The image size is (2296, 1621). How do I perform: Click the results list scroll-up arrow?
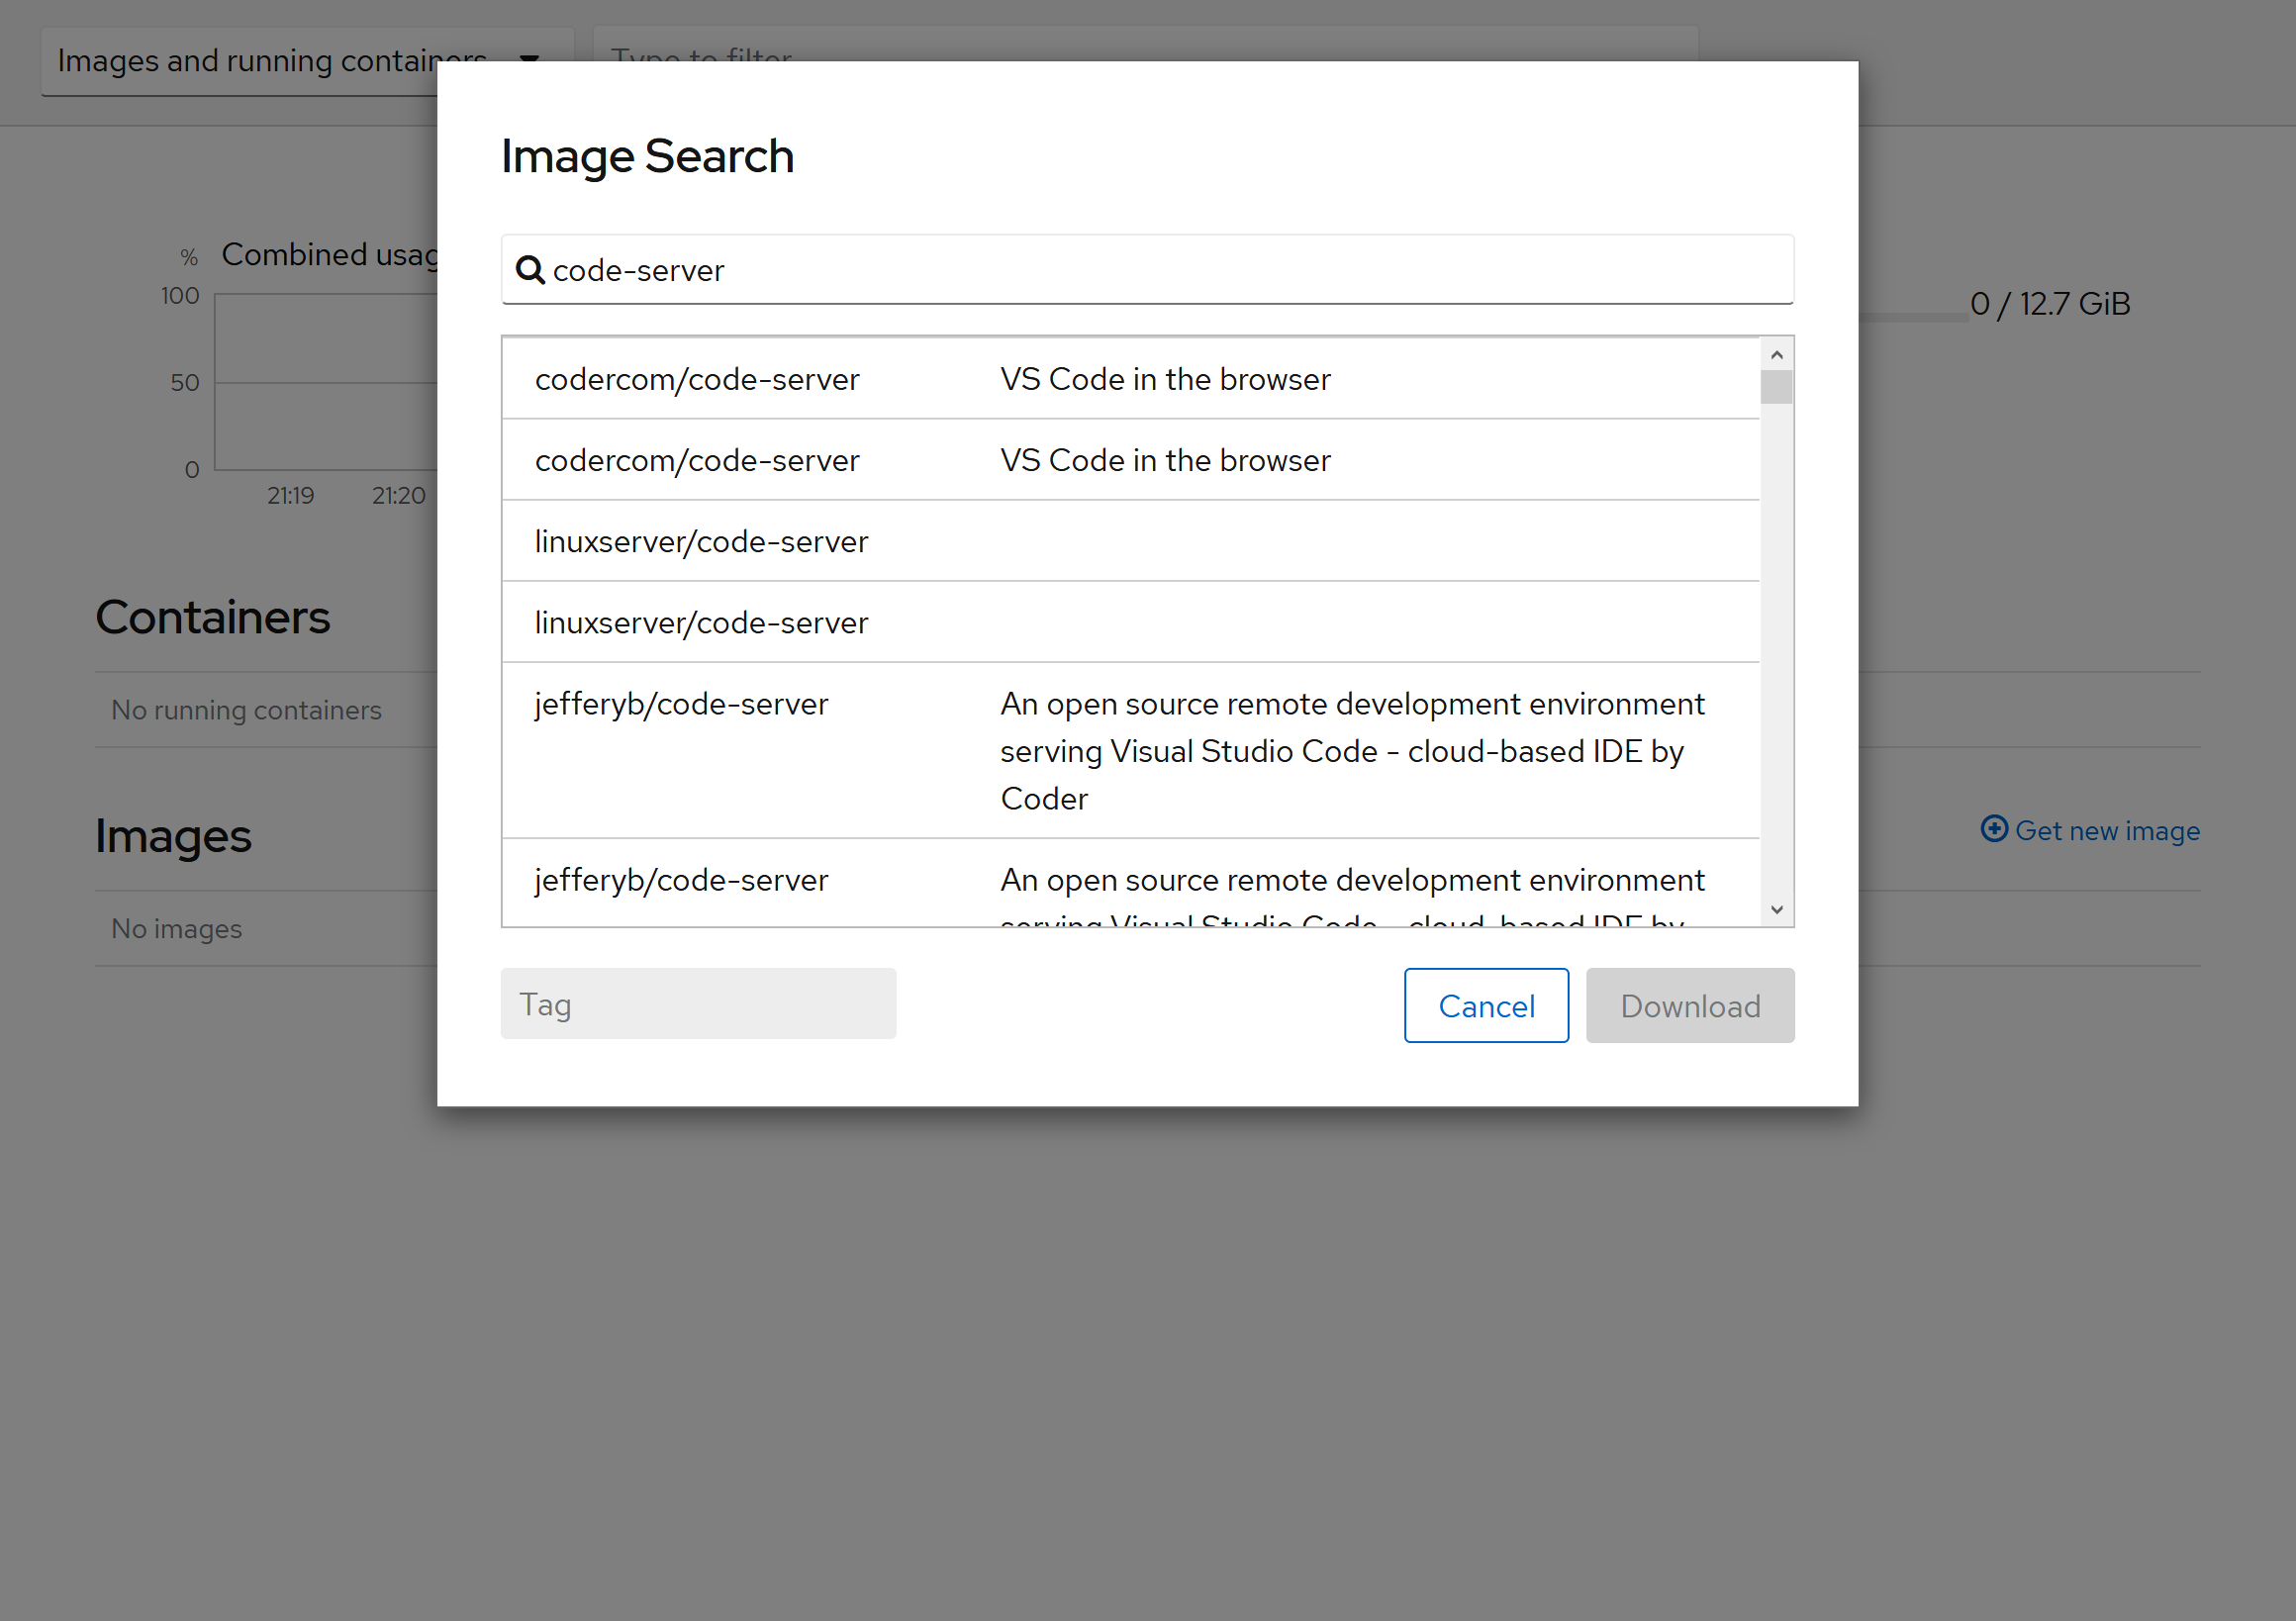pos(1776,355)
